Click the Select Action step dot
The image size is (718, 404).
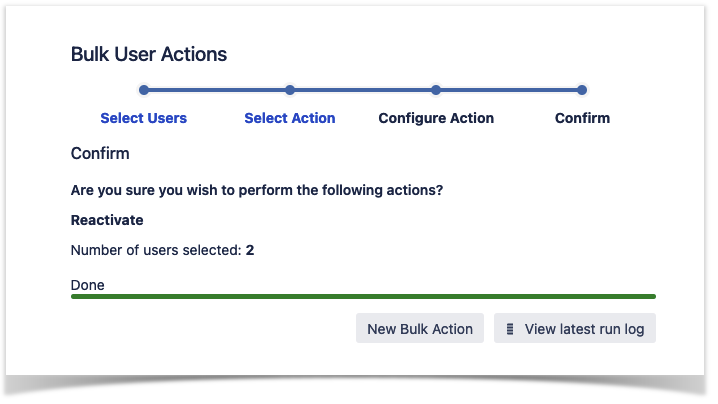pyautogui.click(x=290, y=90)
